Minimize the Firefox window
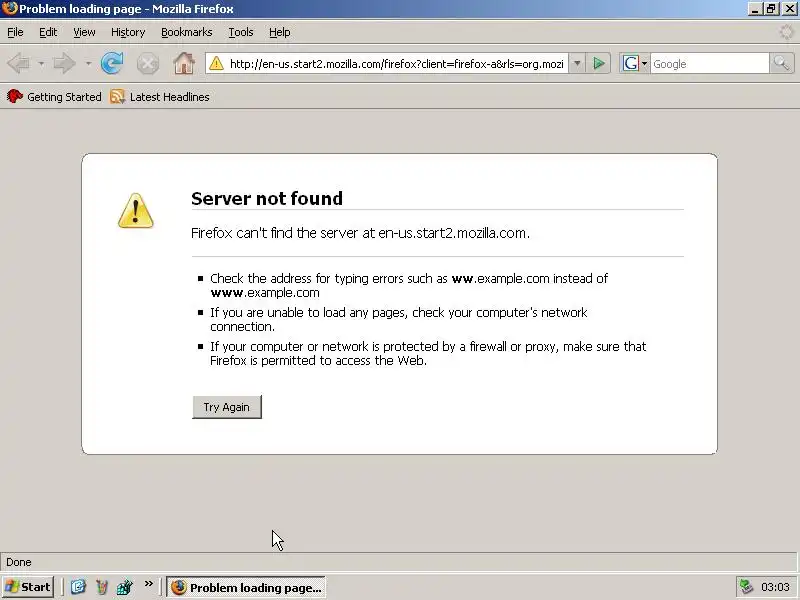Screen dimensions: 800x600 pyautogui.click(x=755, y=9)
